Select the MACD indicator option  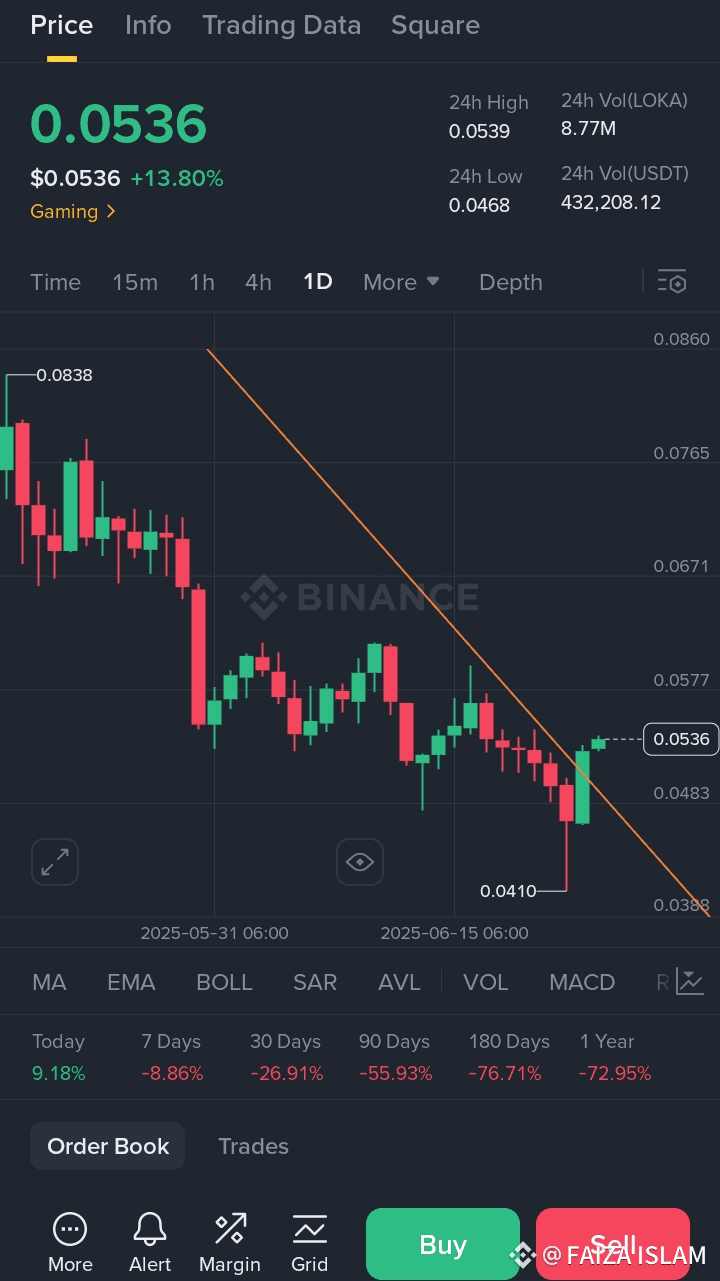point(581,982)
